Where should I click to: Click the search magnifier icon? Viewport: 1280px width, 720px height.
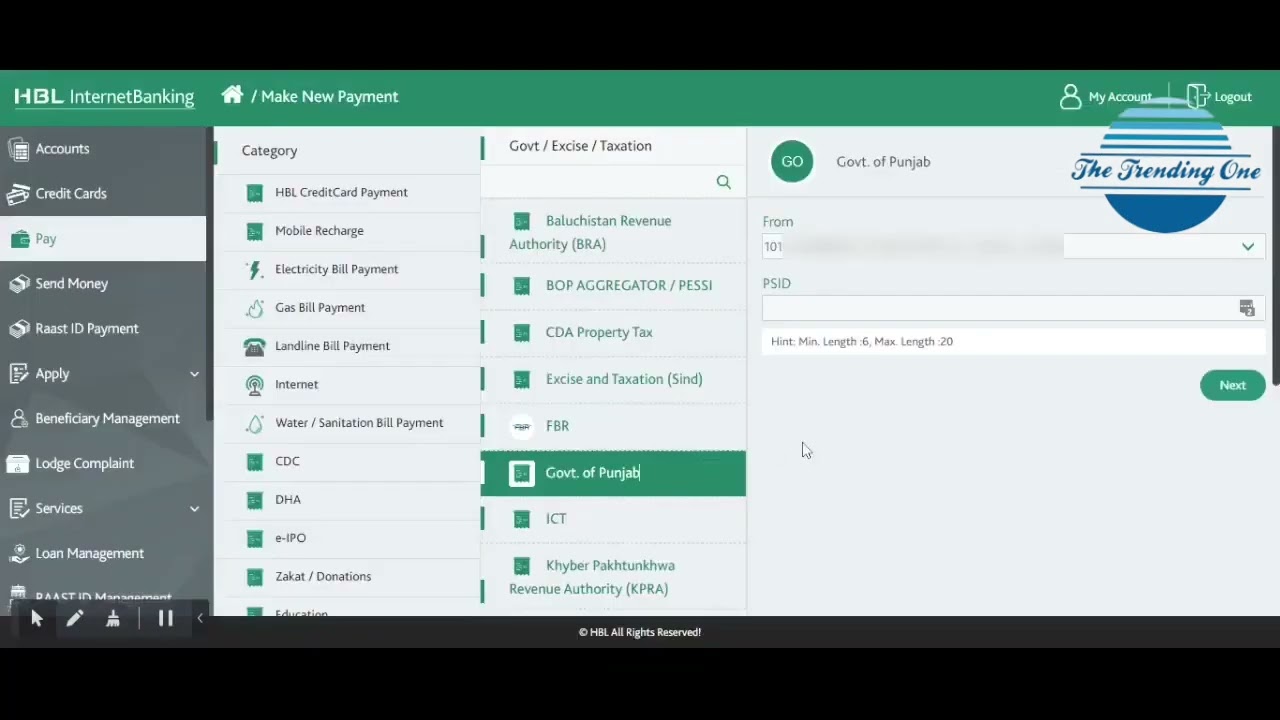point(723,182)
